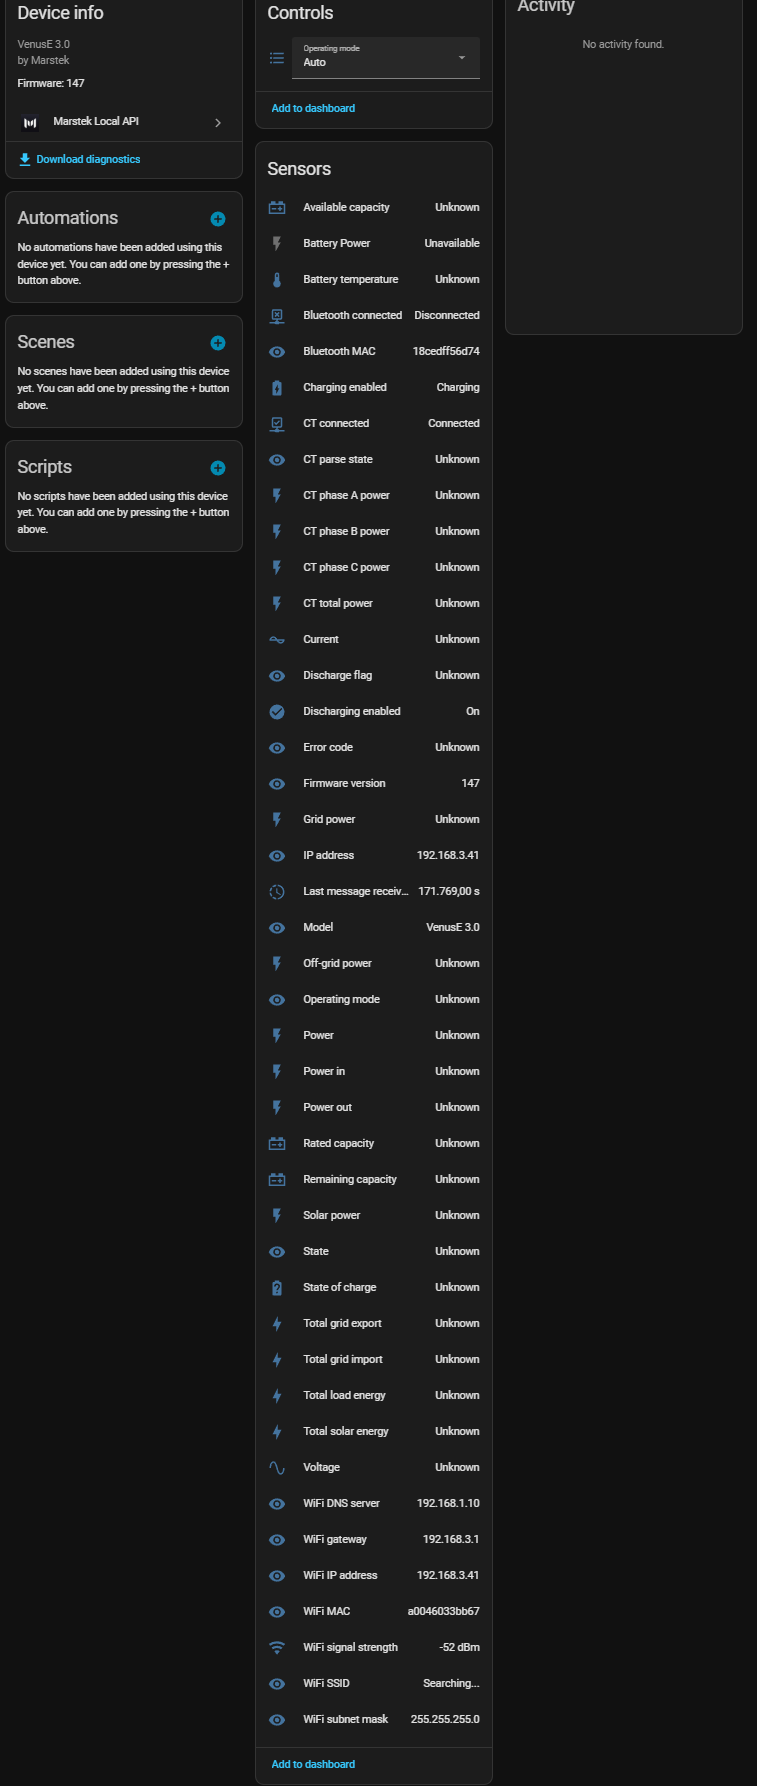757x1786 pixels.
Task: Click the Last message received clock icon
Action: click(x=277, y=892)
